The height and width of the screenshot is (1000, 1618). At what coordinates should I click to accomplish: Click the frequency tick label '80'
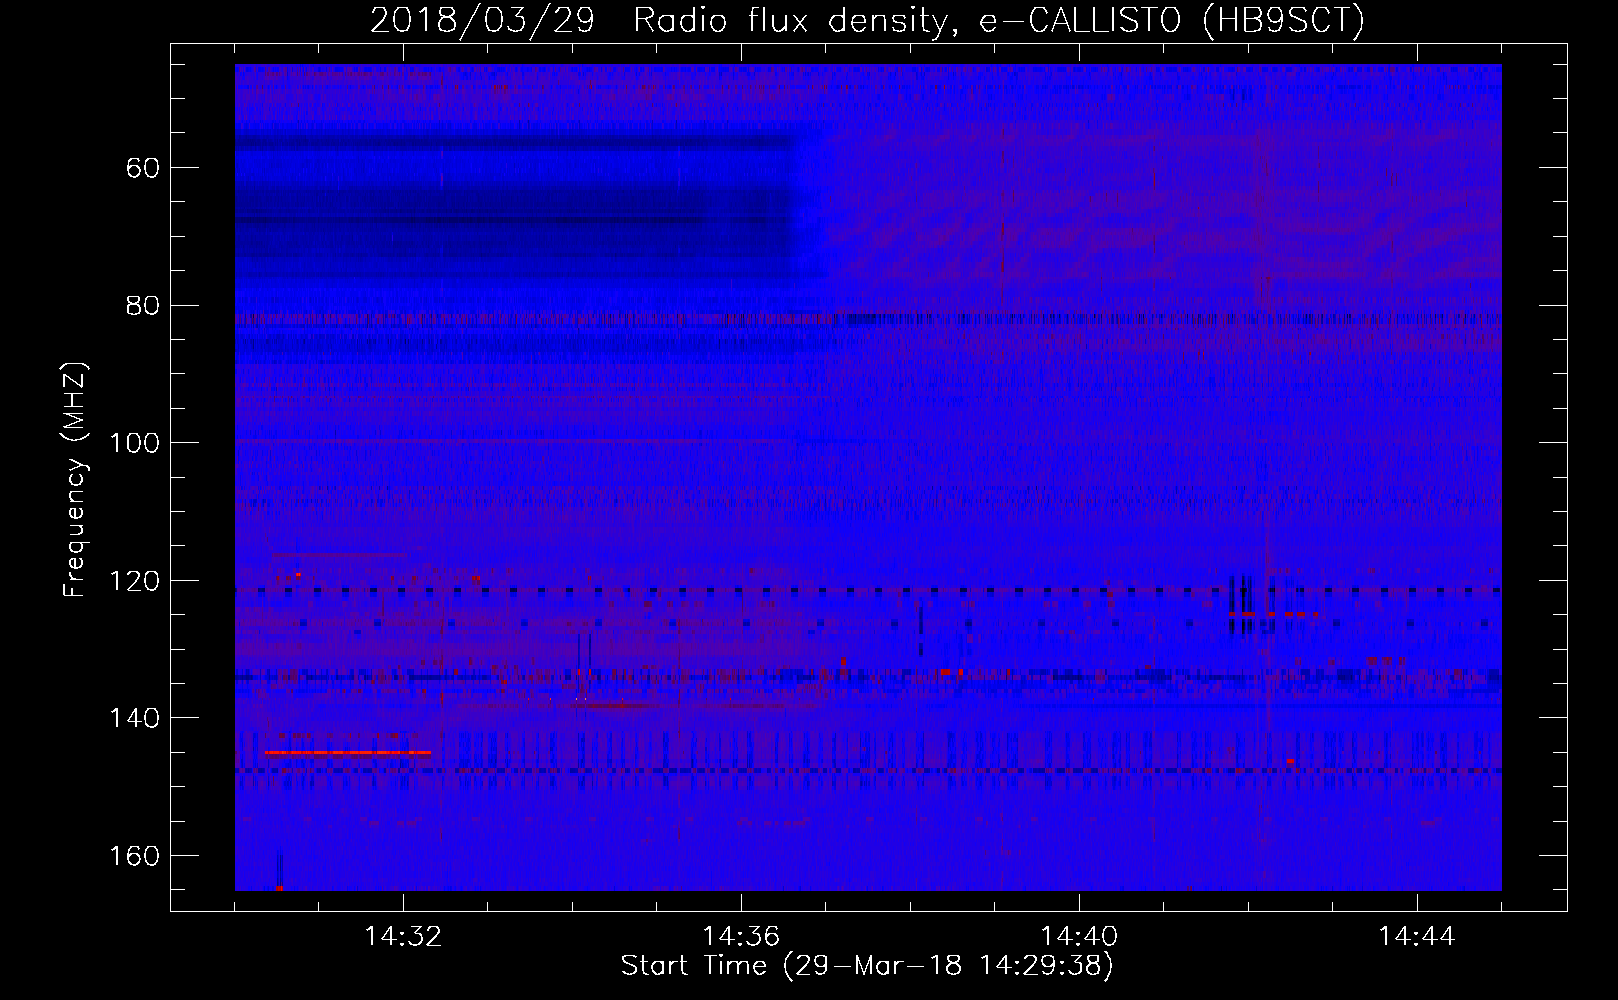143,305
